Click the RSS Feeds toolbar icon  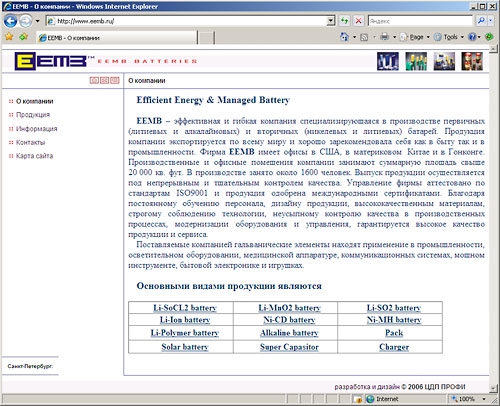coord(364,37)
